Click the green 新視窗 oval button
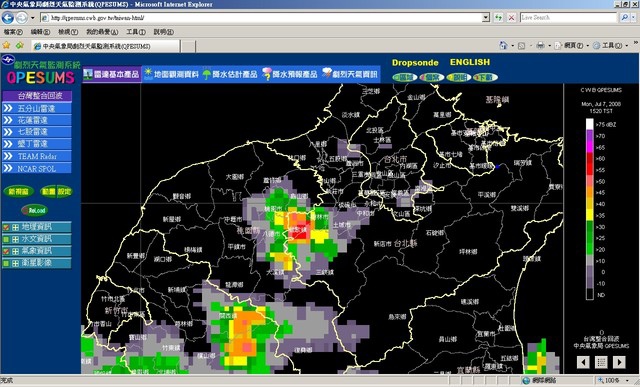 tap(19, 191)
